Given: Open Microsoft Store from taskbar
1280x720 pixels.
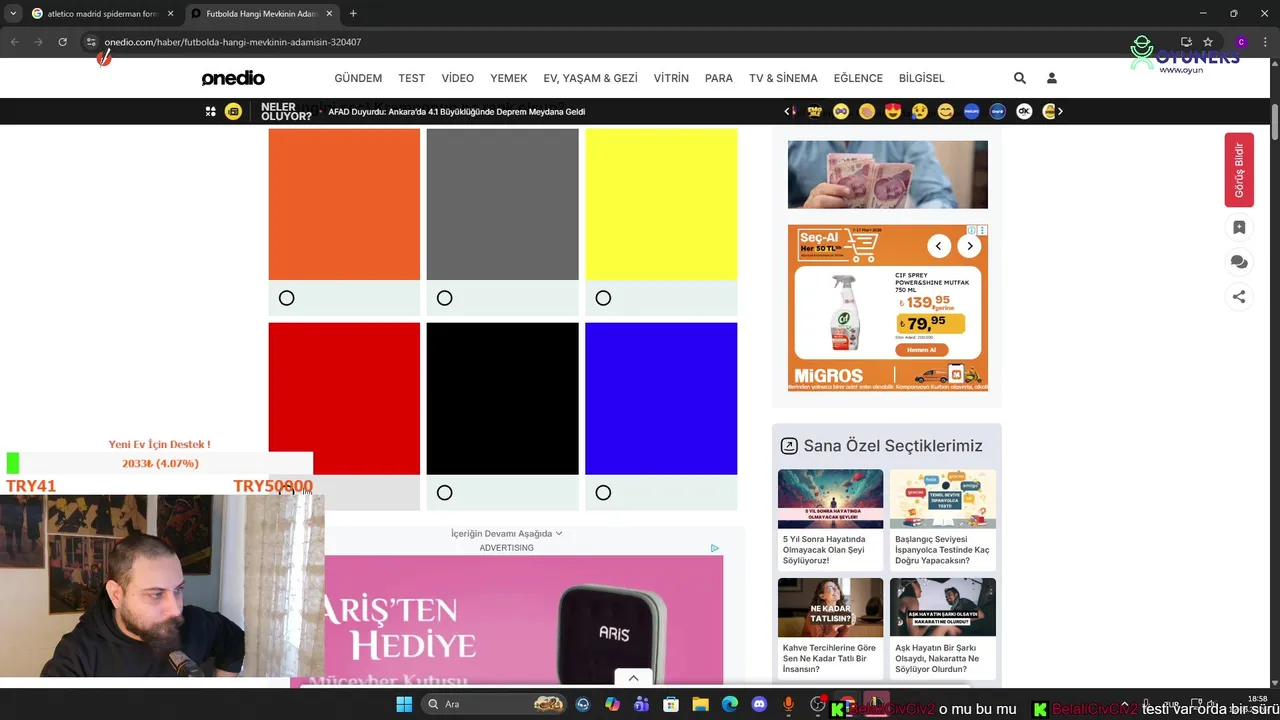Looking at the screenshot, I should [x=671, y=704].
